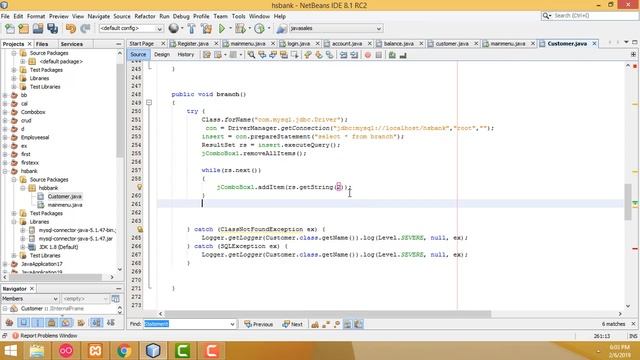
Task: Click the Search box at top right
Action: (589, 16)
